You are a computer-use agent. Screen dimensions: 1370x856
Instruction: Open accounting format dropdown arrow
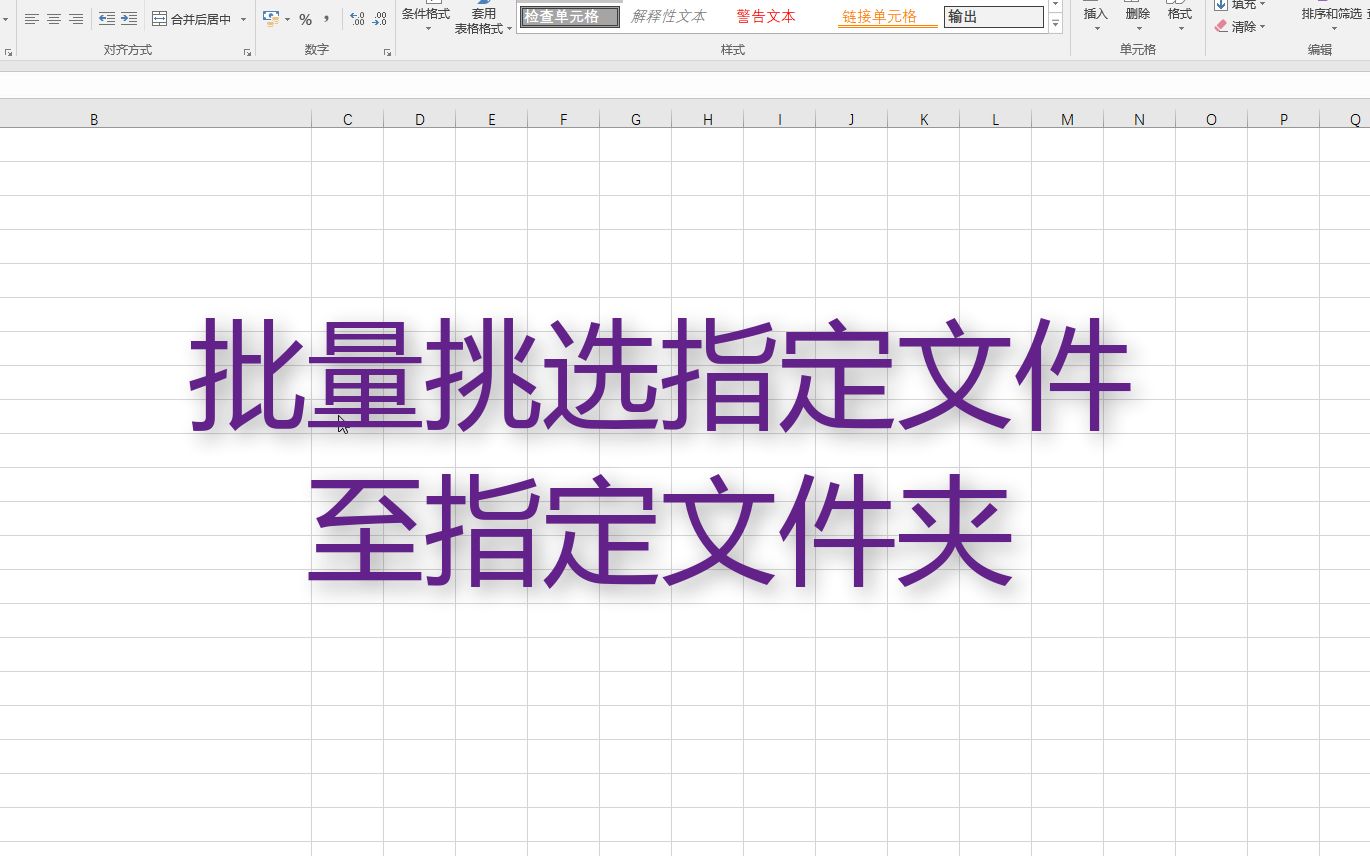(x=288, y=19)
